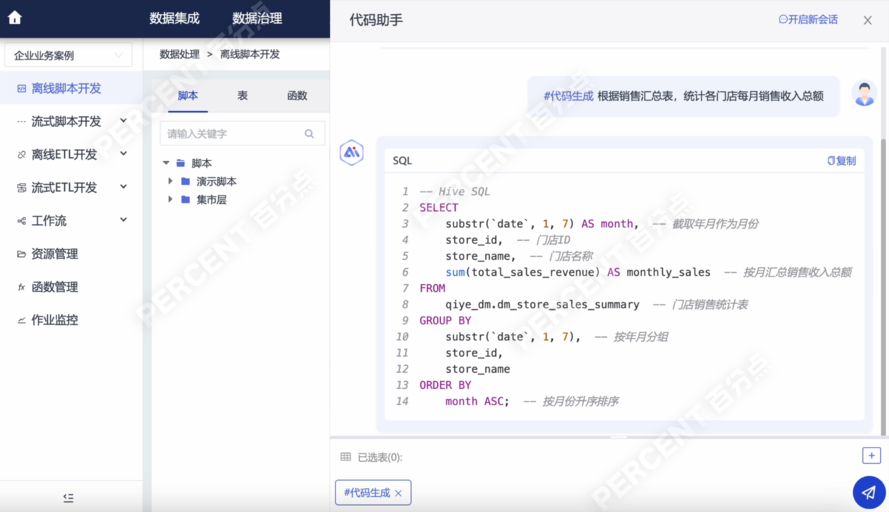The width and height of the screenshot is (889, 512).
Task: Collapse the left sidebar menu
Action: click(x=68, y=497)
